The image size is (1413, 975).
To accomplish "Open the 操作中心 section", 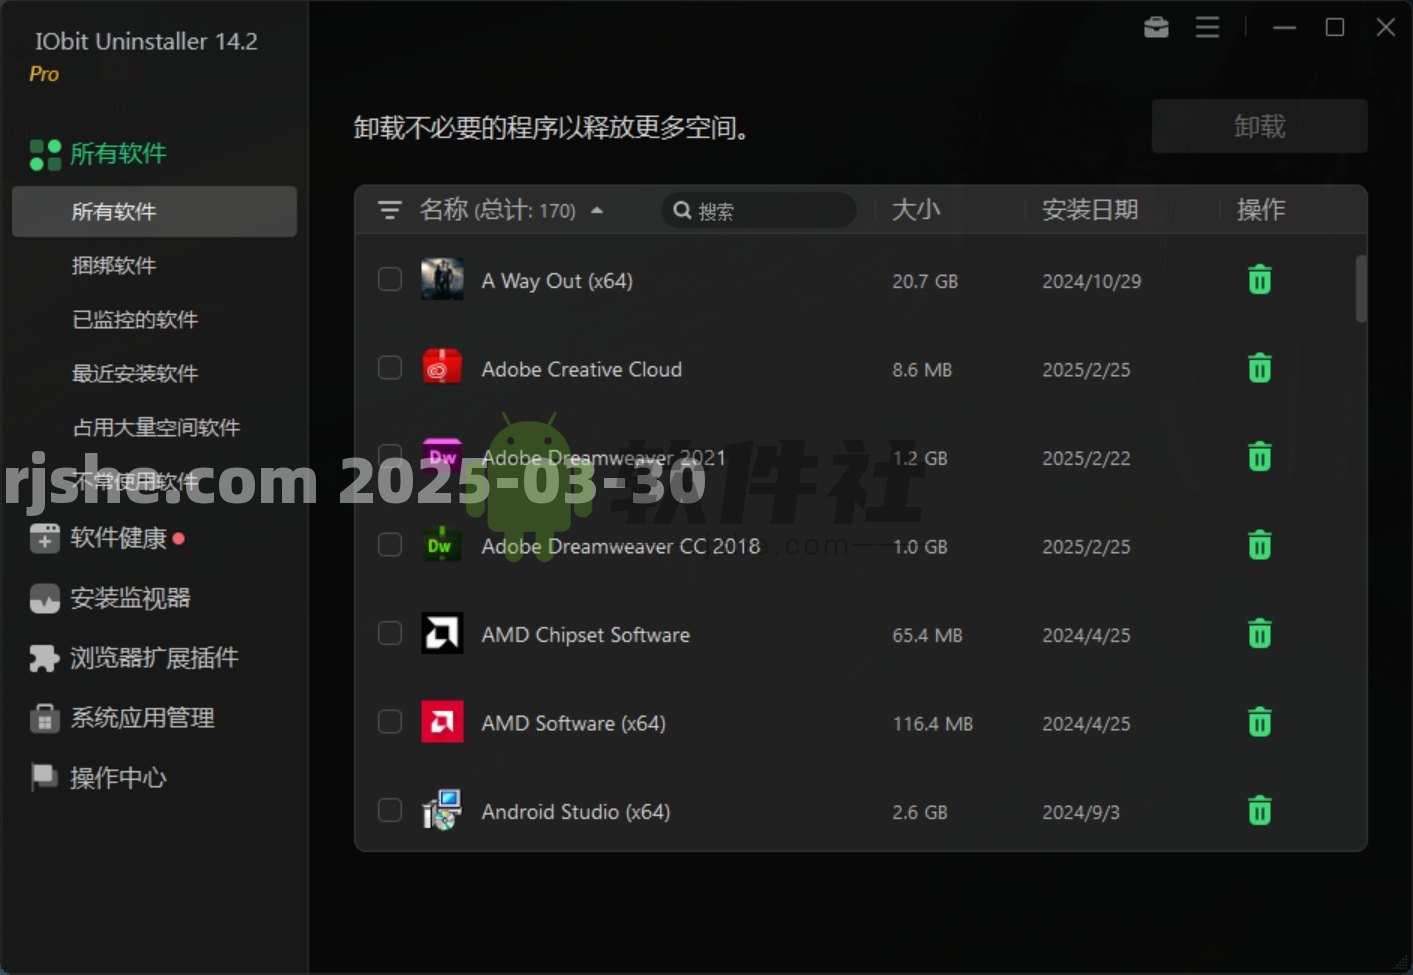I will pos(118,778).
